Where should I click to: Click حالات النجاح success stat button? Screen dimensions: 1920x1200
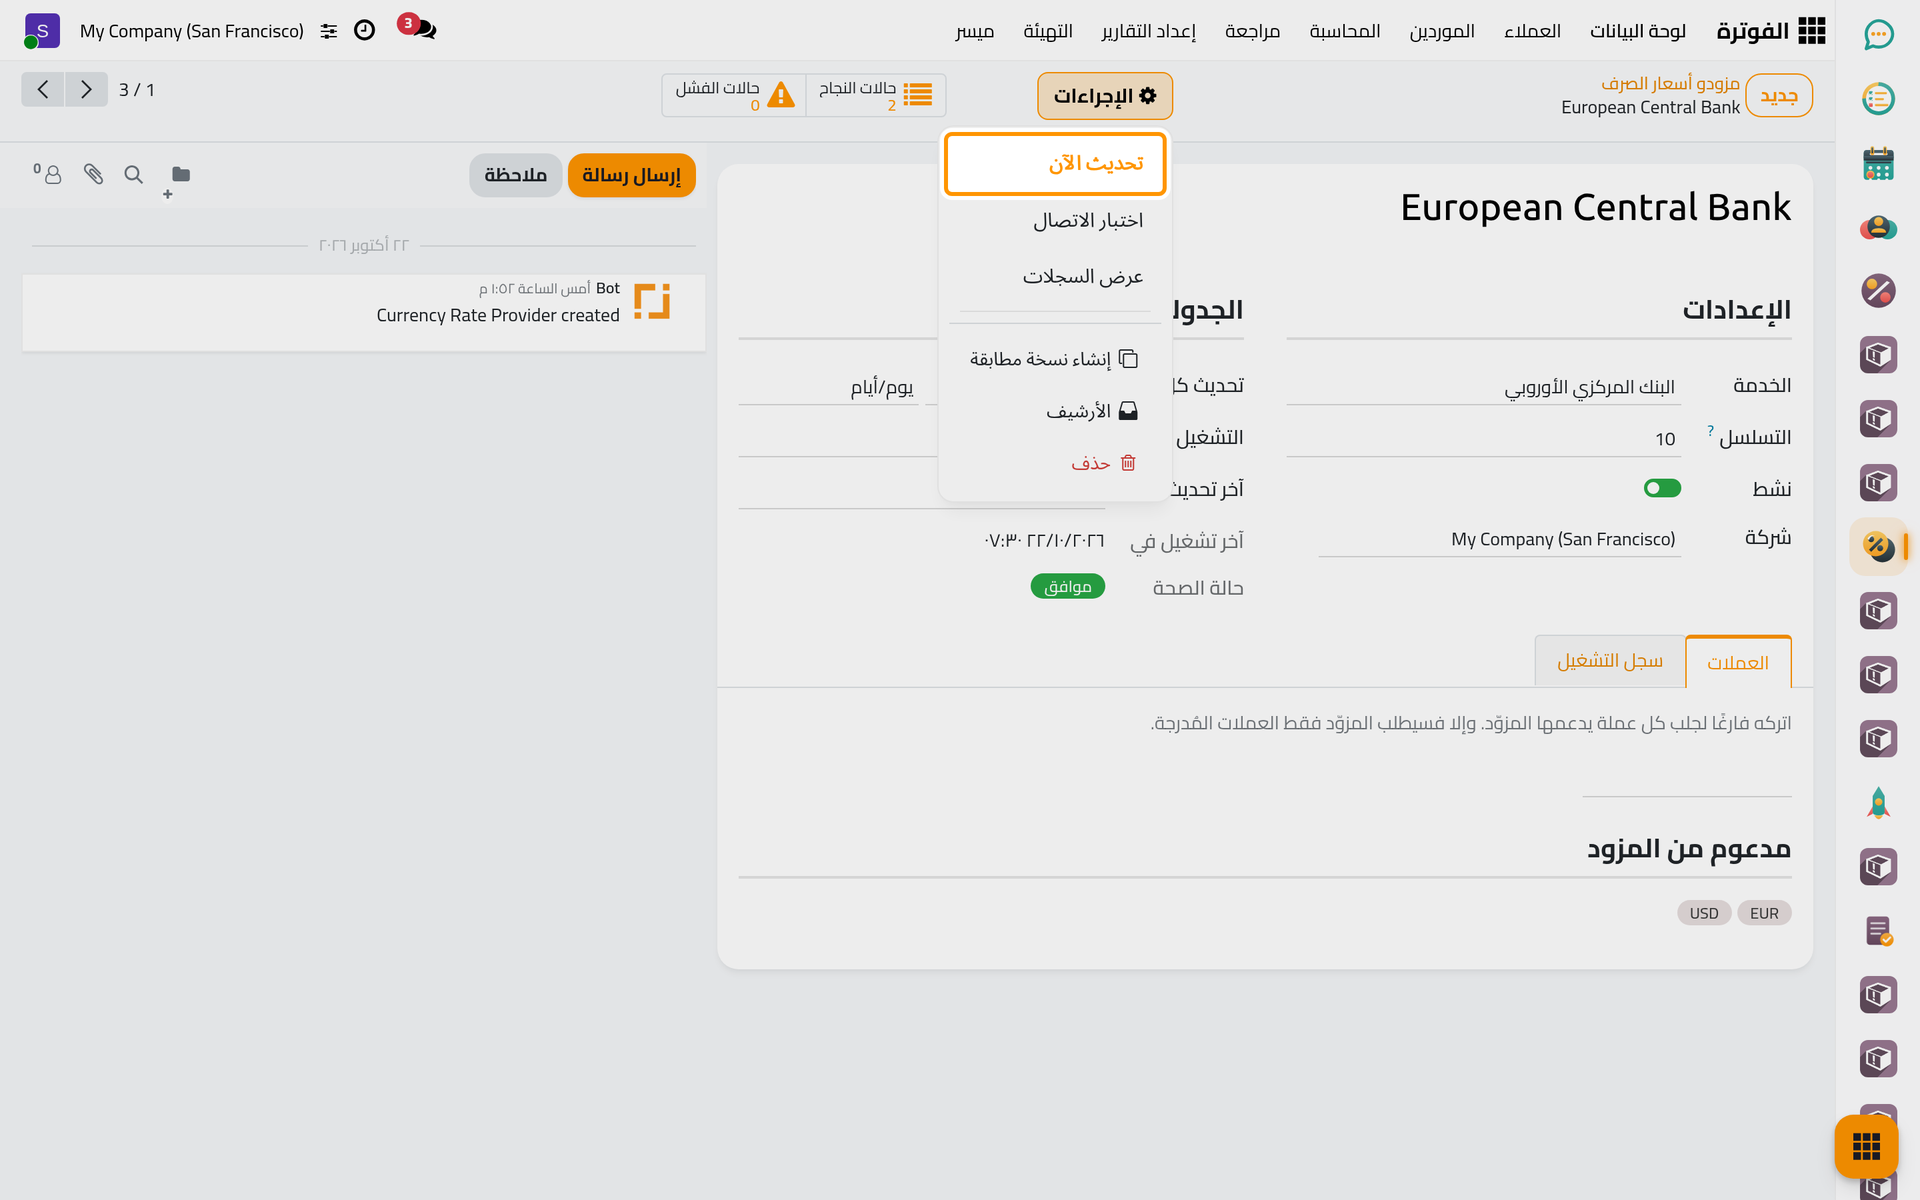point(875,95)
